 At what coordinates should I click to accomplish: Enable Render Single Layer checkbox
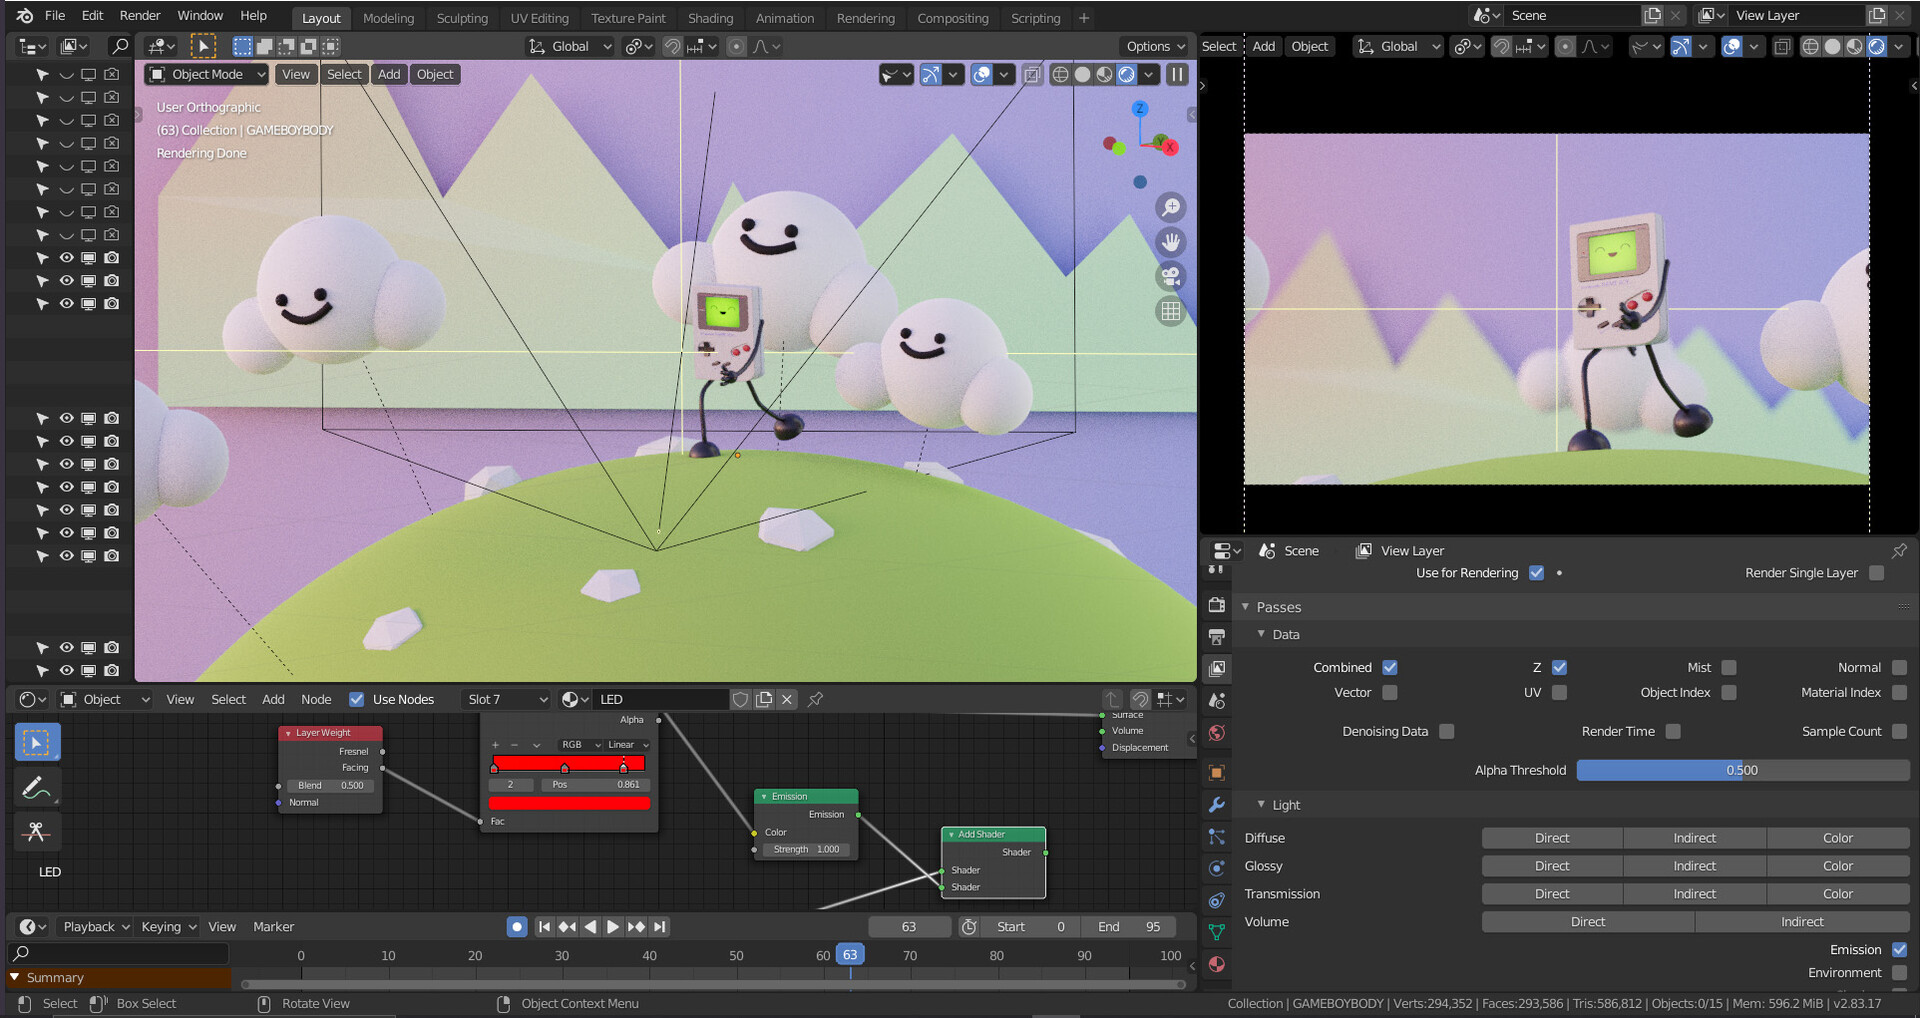pyautogui.click(x=1876, y=573)
